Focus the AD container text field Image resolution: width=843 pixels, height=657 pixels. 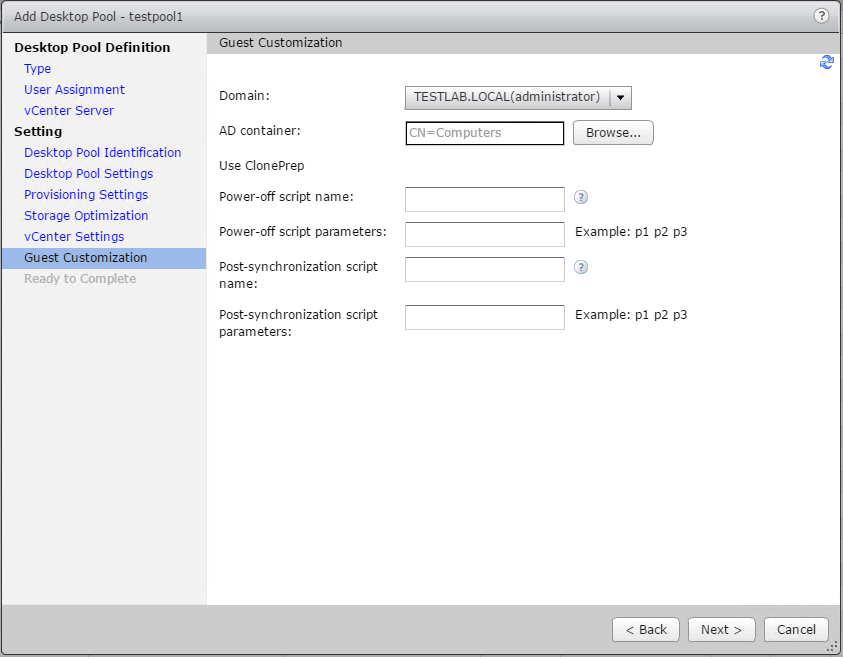coord(485,133)
